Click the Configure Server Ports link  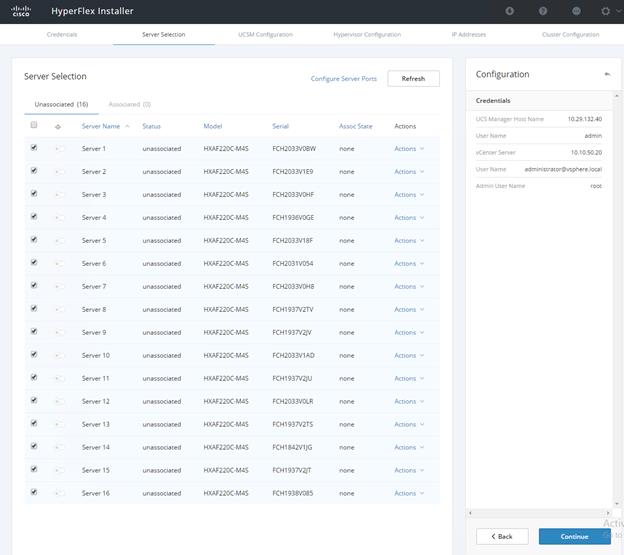point(343,79)
